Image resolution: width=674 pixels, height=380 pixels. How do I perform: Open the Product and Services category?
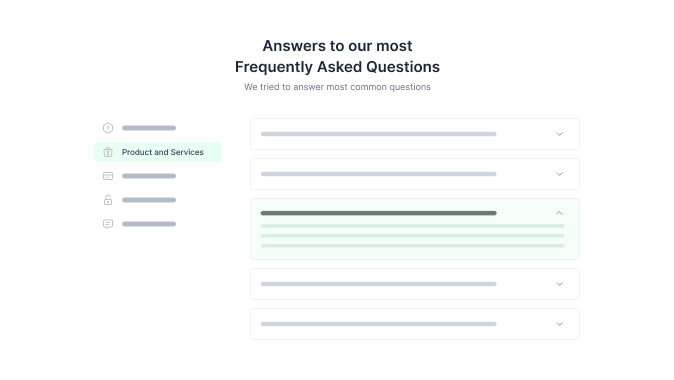(158, 152)
